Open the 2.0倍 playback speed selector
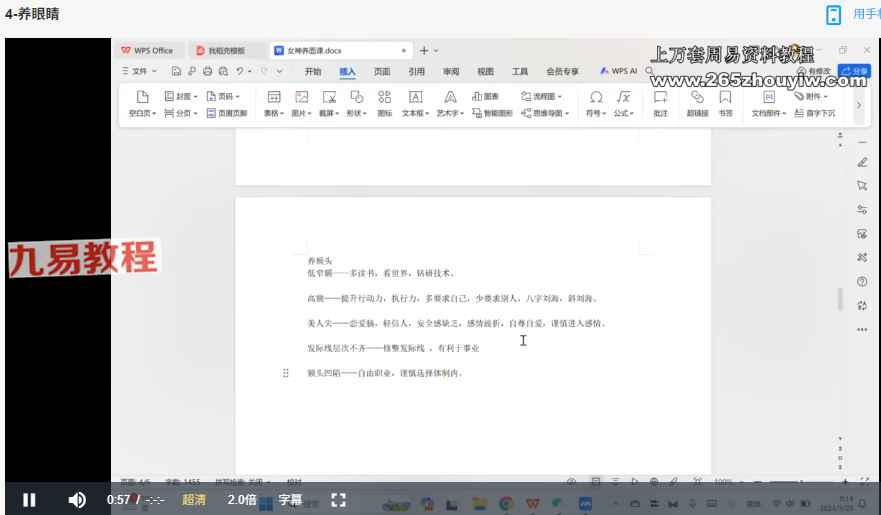881x515 pixels. [x=242, y=499]
